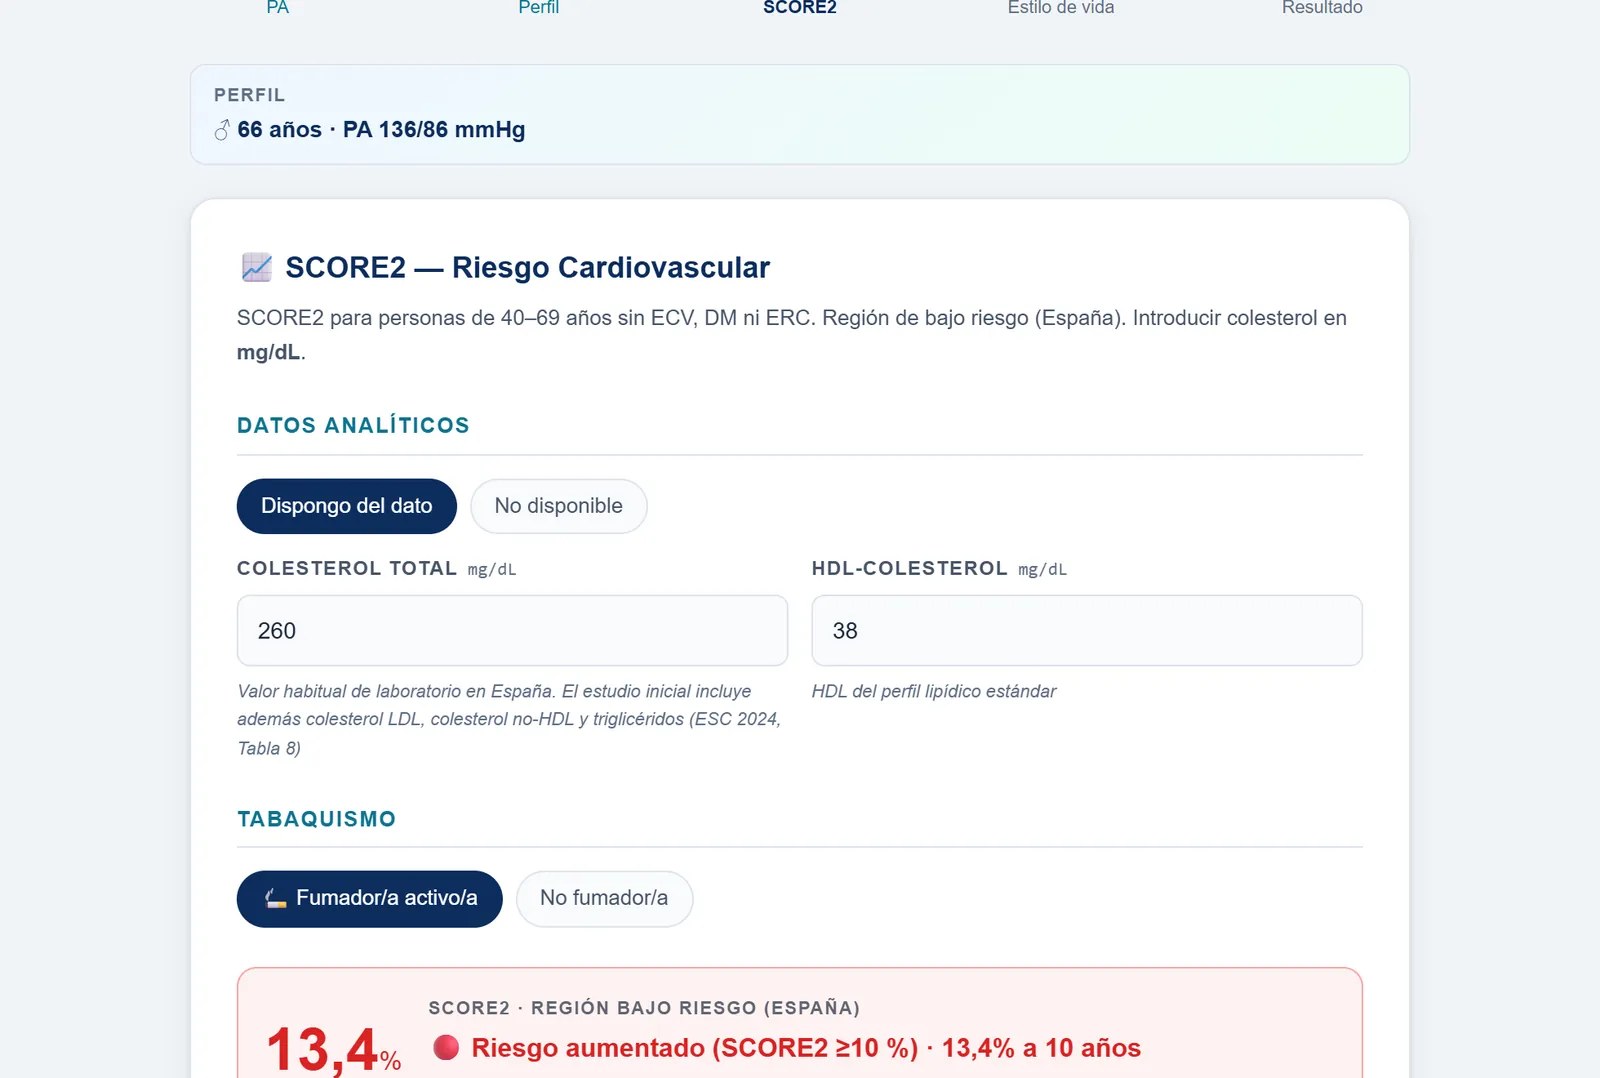Select 'Dispongo del dato' option
This screenshot has height=1078, width=1600.
pyautogui.click(x=347, y=506)
